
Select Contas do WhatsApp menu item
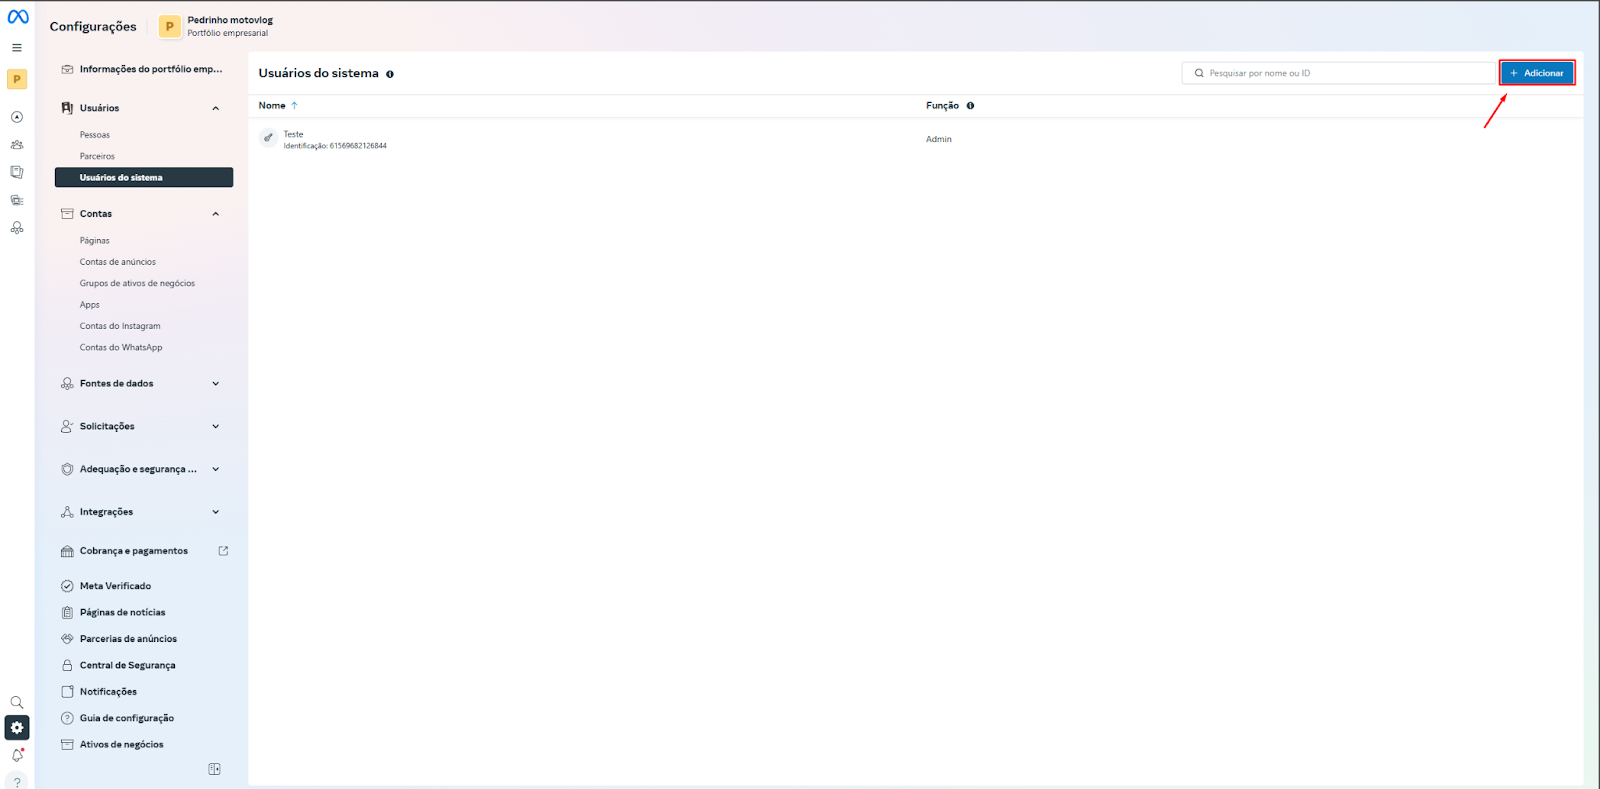pos(121,348)
